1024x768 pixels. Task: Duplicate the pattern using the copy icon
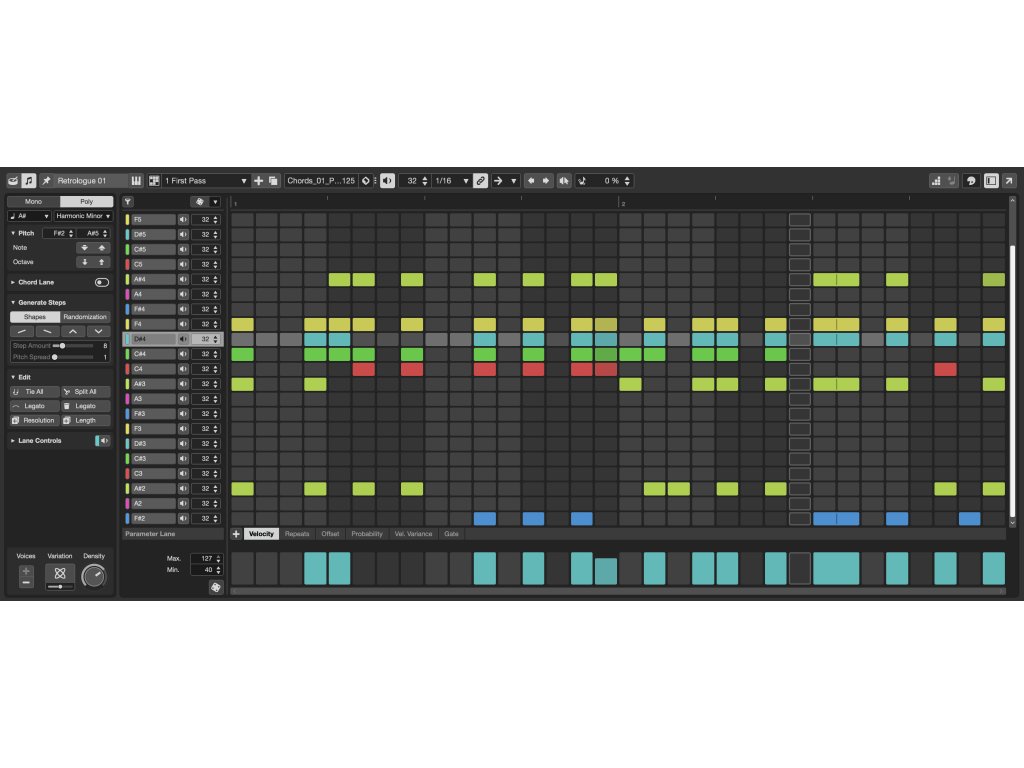tap(273, 181)
